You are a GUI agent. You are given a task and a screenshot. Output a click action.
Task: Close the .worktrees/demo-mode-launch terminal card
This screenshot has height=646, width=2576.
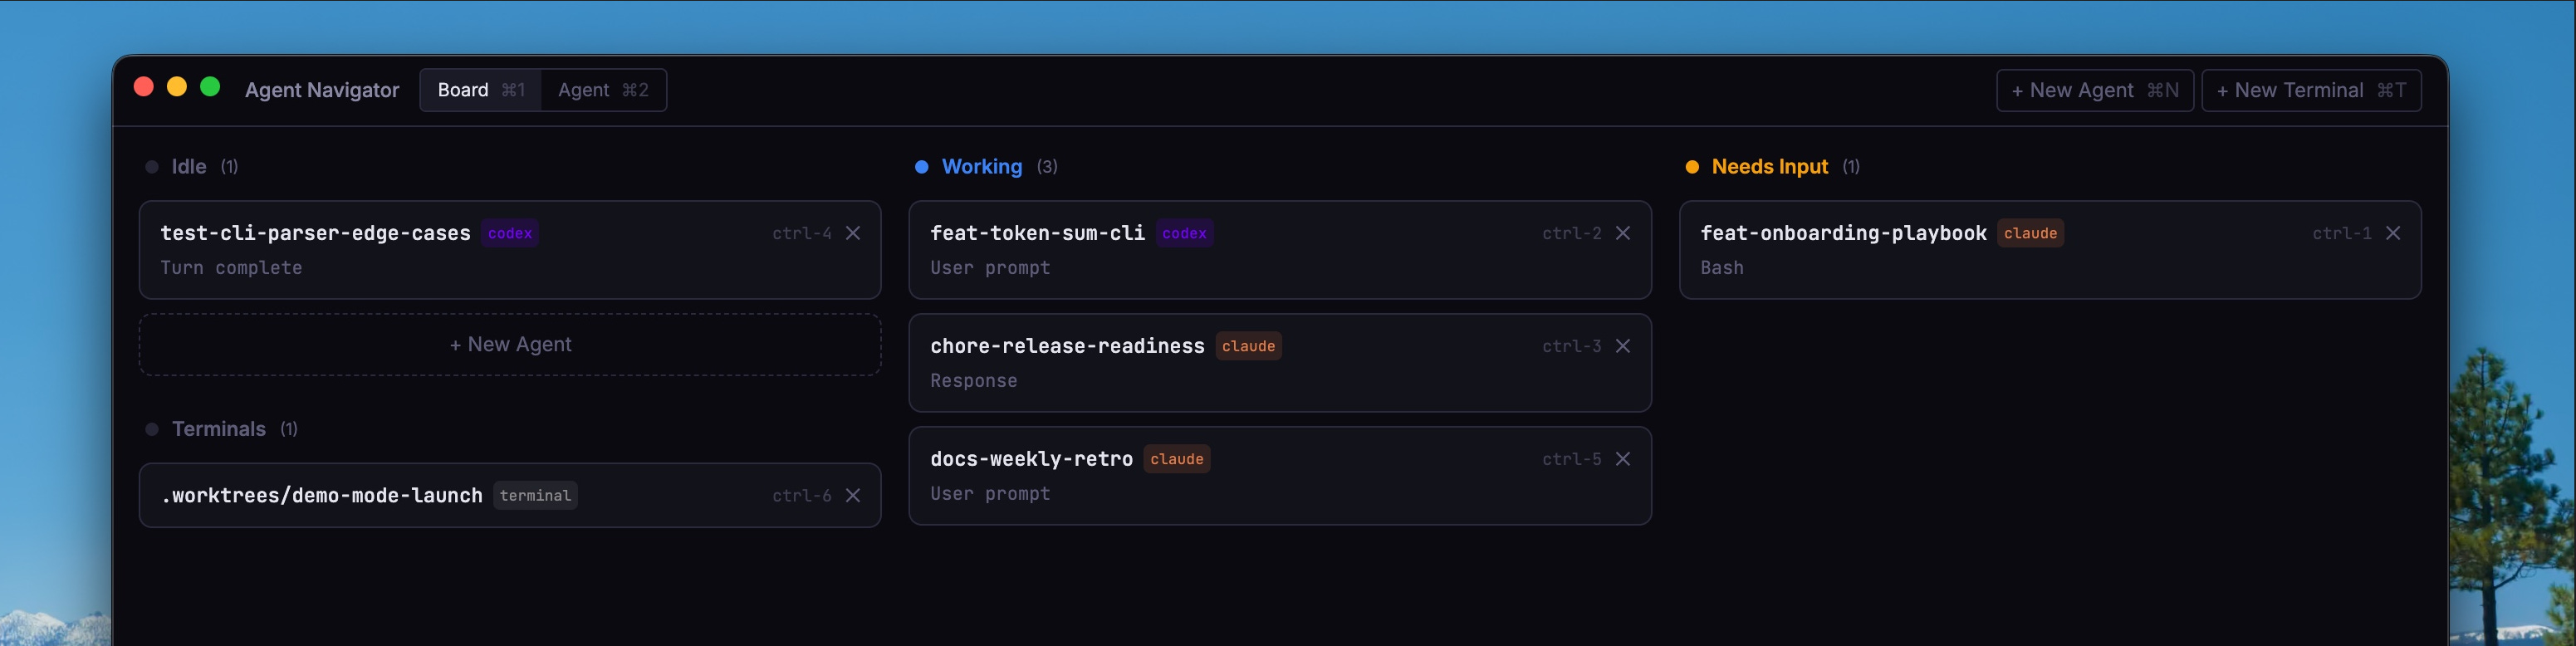[853, 495]
